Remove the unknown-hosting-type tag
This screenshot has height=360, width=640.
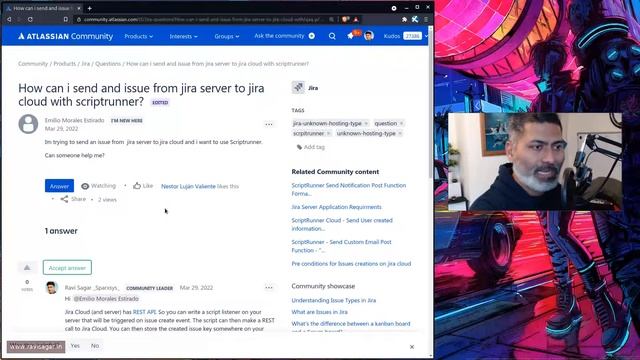point(400,133)
